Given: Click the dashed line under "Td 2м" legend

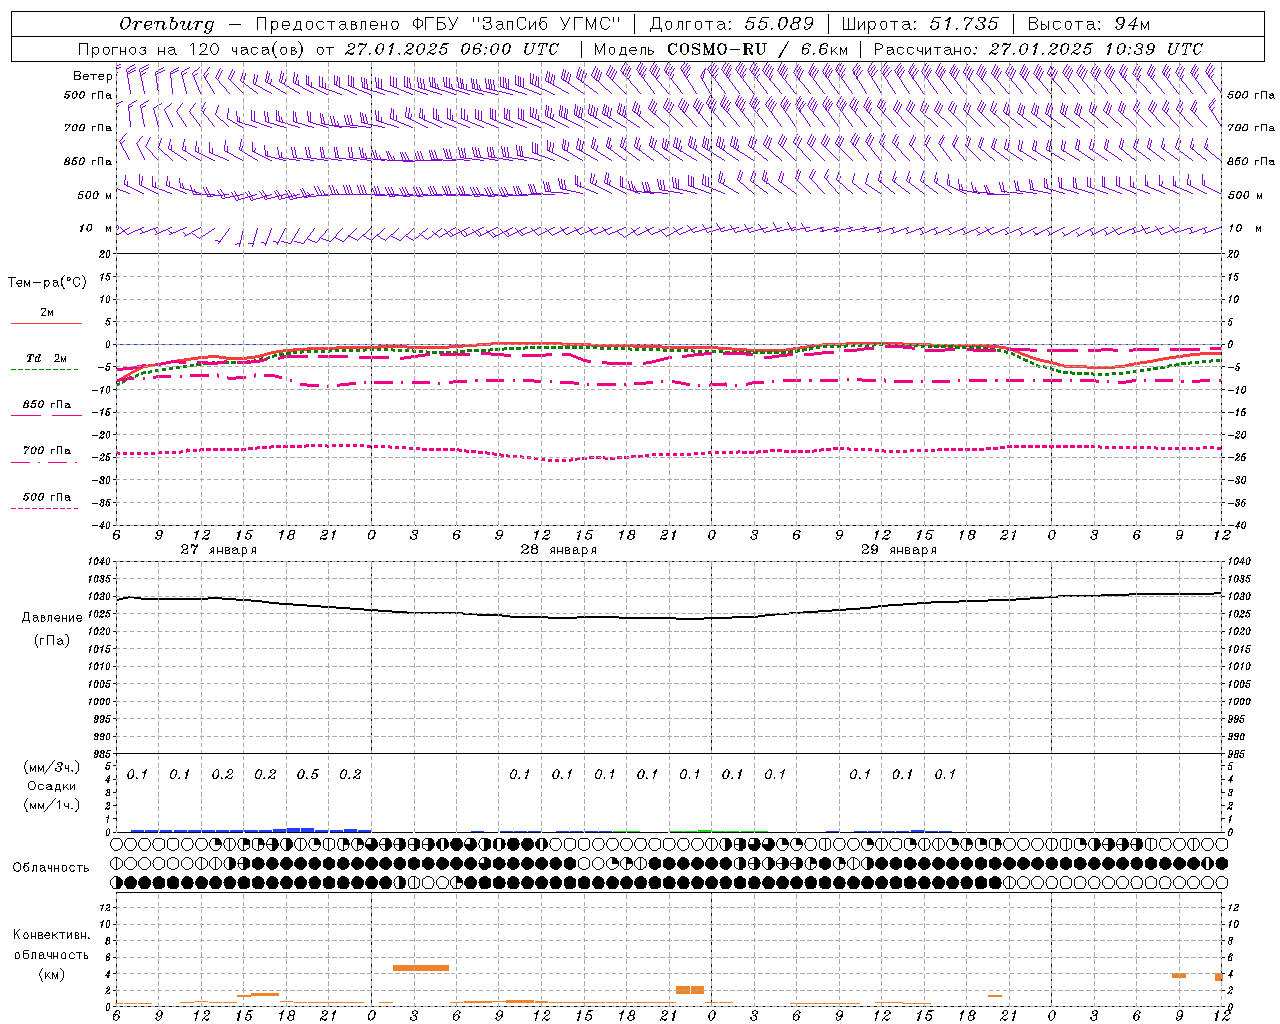Looking at the screenshot, I should [x=44, y=369].
